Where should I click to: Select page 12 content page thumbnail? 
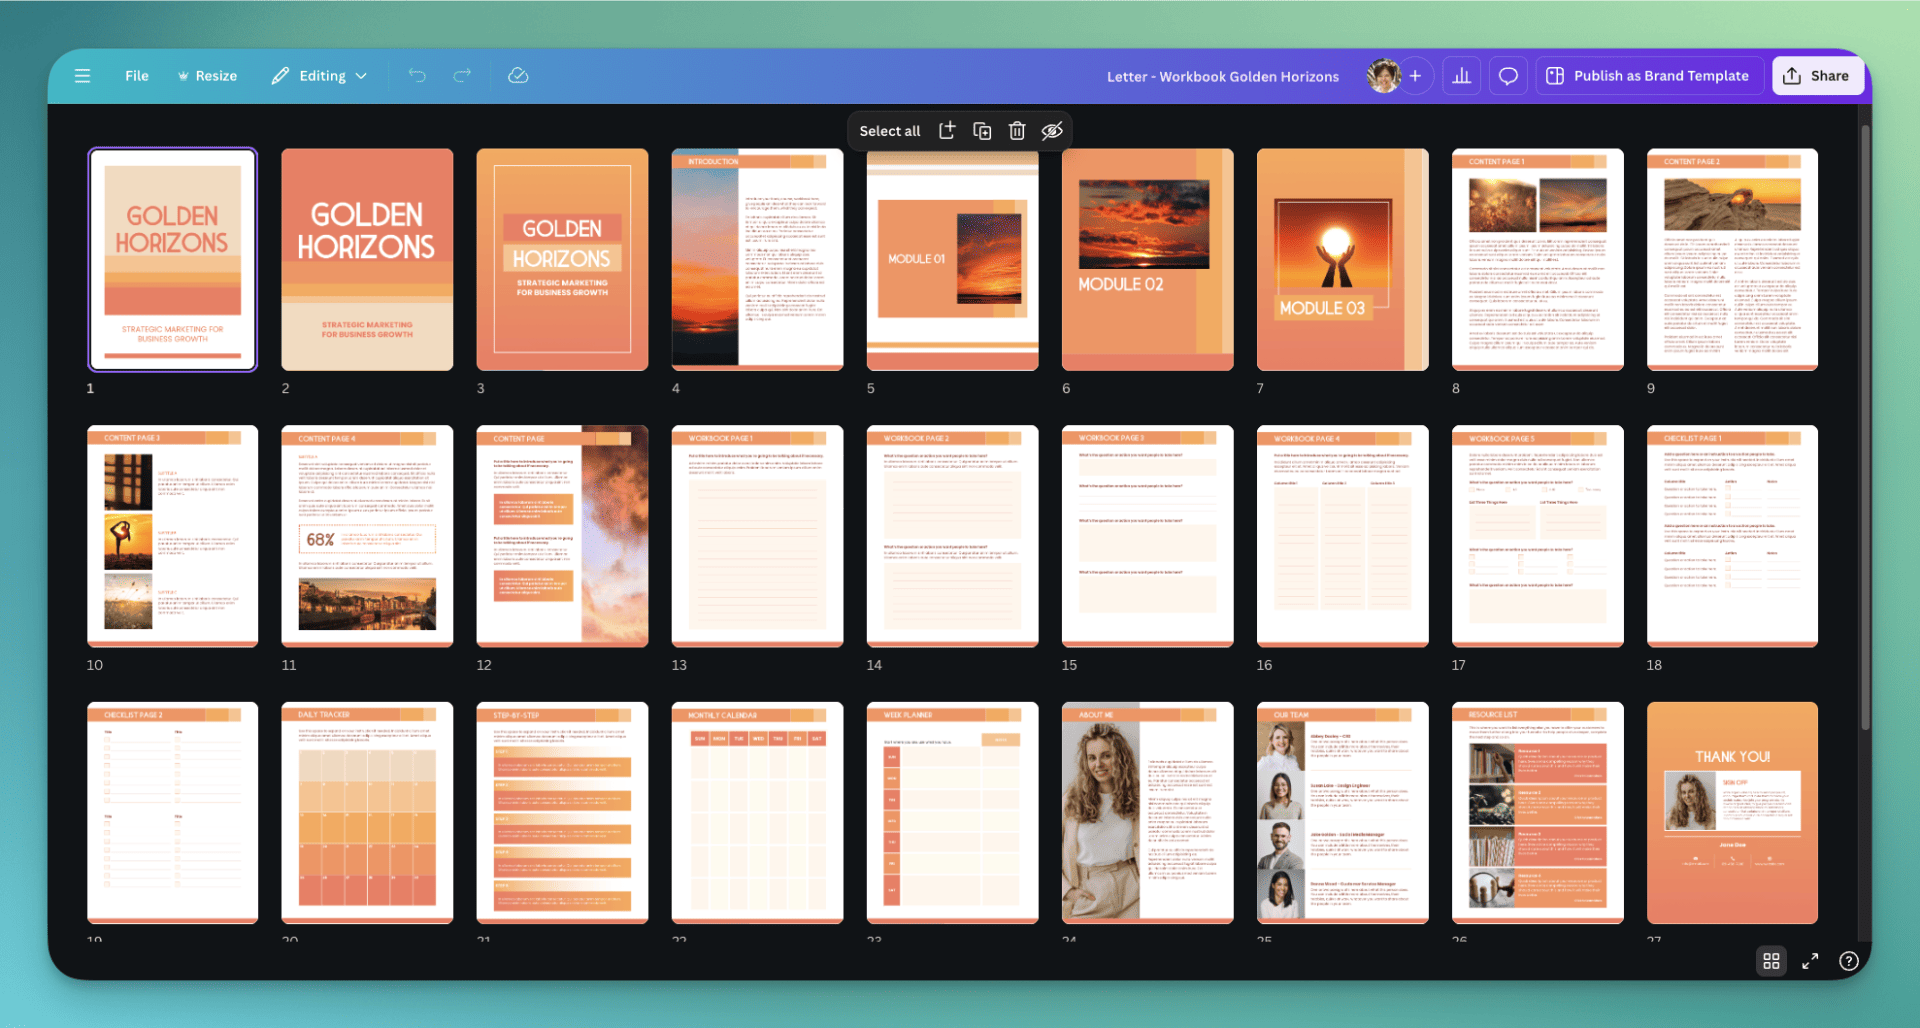pos(562,536)
